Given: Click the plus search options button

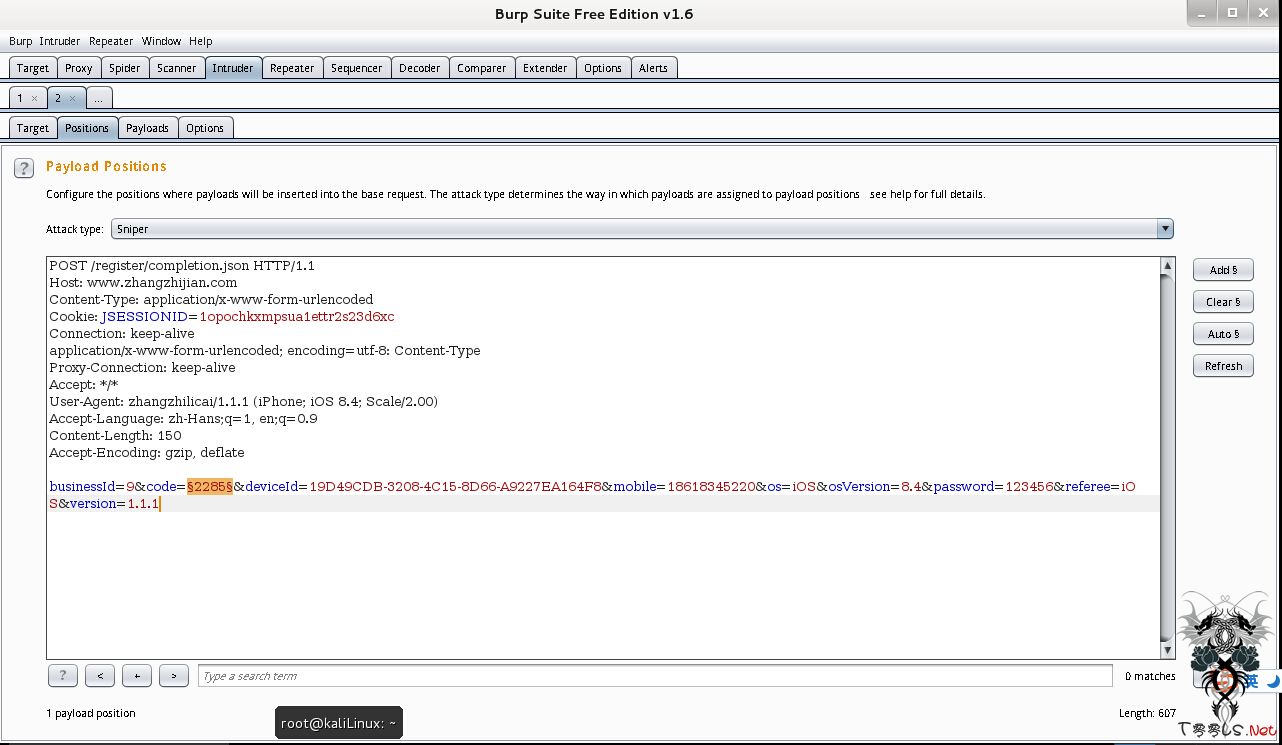Looking at the screenshot, I should (x=137, y=676).
